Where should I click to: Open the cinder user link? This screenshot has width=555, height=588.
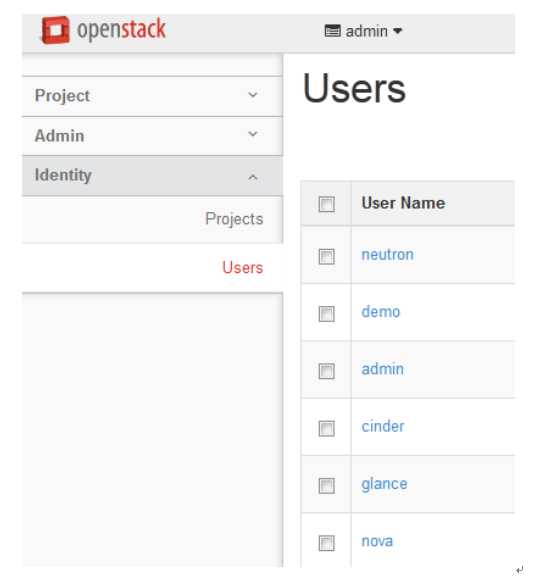[382, 426]
